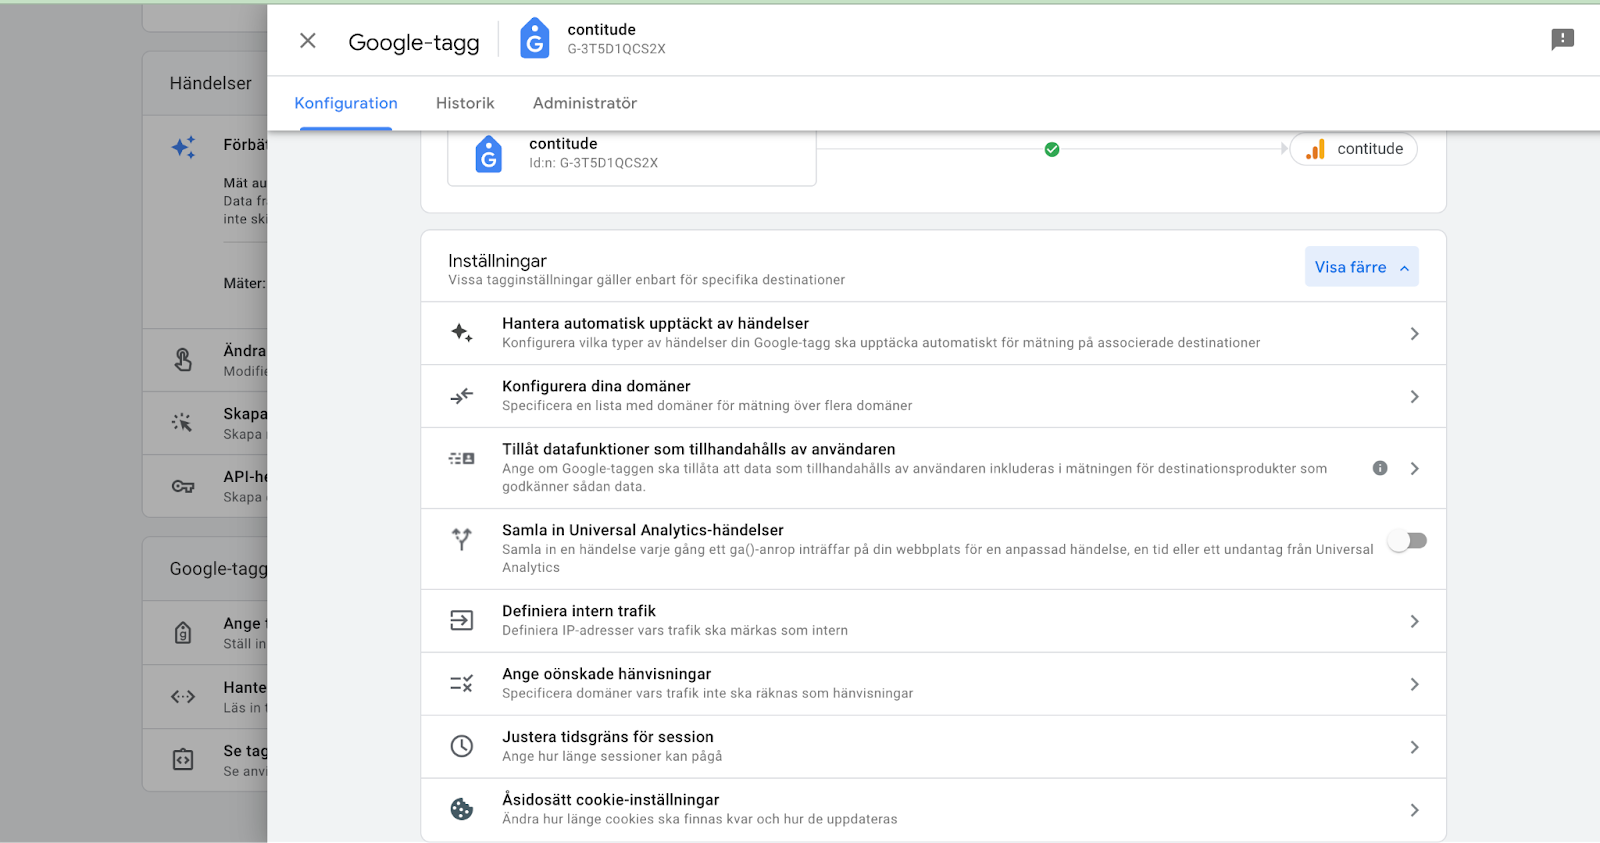
Task: Open Konfigurera dina domäner setting
Action: coord(934,396)
